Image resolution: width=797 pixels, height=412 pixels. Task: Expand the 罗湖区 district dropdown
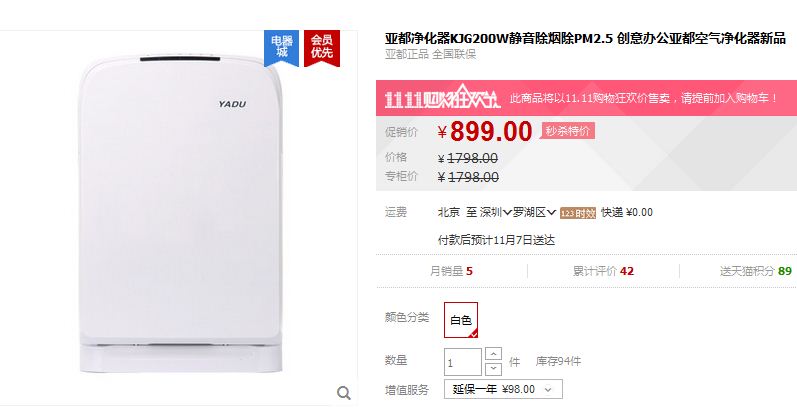pos(534,212)
